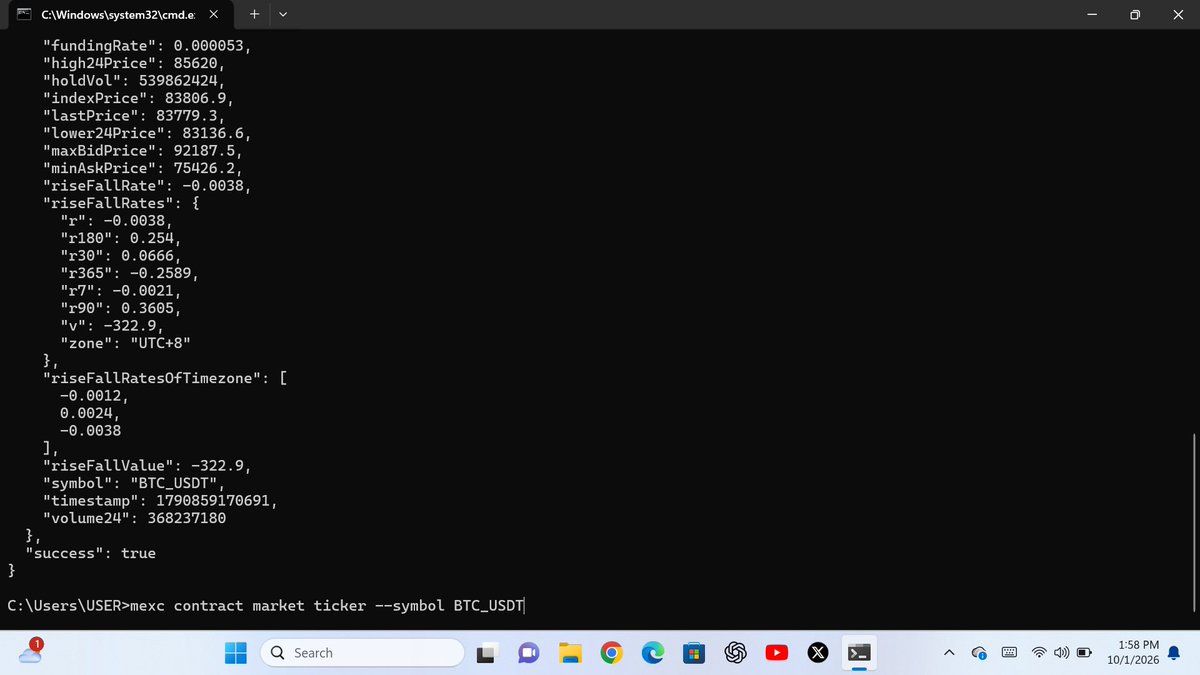Open the Windows Start menu
The height and width of the screenshot is (675, 1200).
point(236,653)
